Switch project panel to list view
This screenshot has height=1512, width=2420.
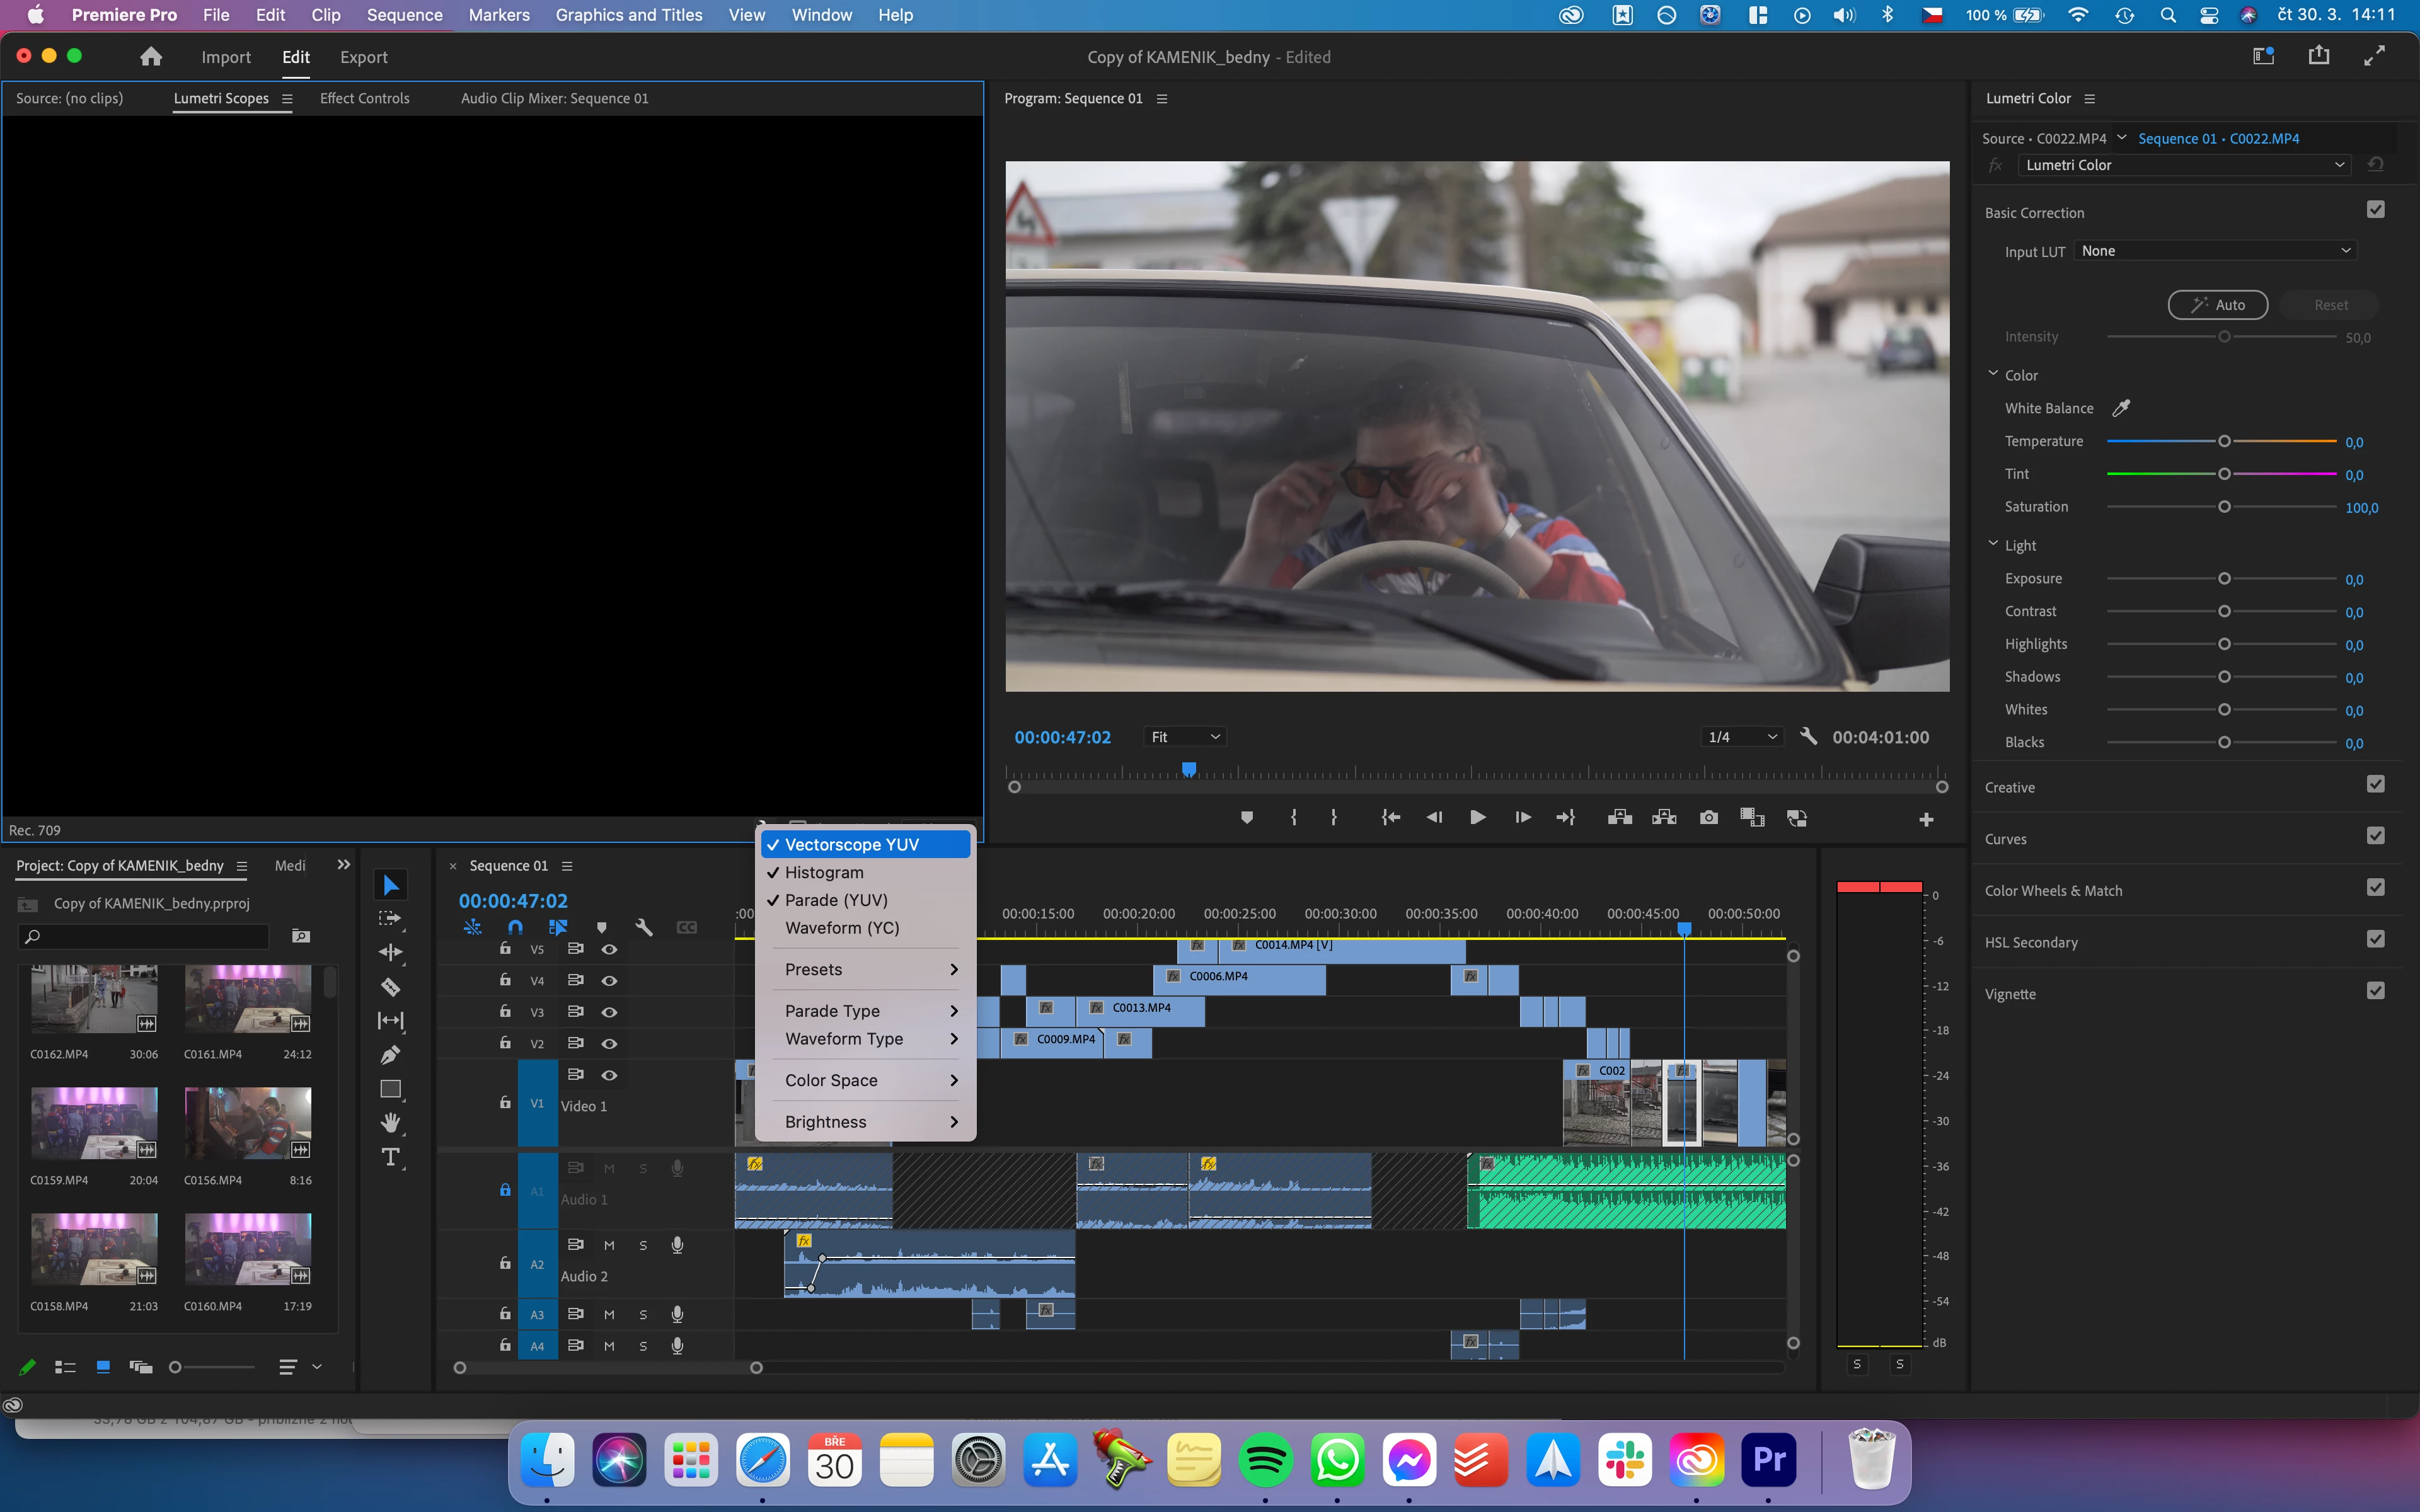point(65,1367)
